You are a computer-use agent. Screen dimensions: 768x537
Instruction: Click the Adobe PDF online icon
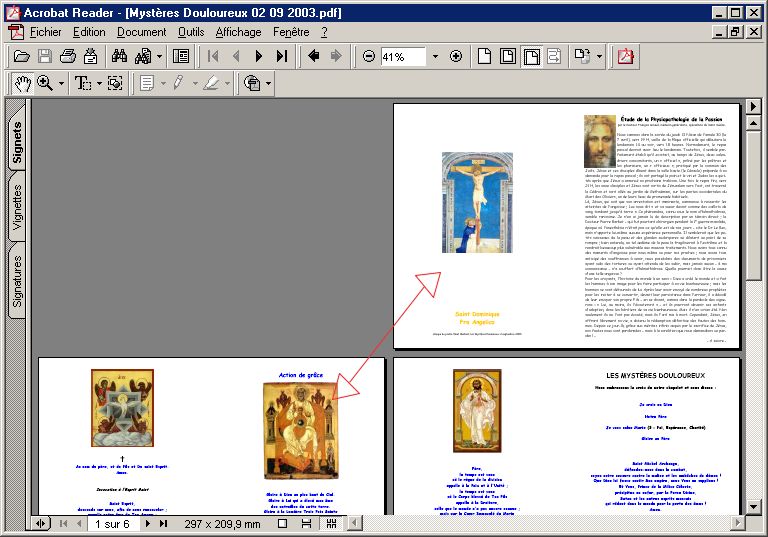coord(625,56)
